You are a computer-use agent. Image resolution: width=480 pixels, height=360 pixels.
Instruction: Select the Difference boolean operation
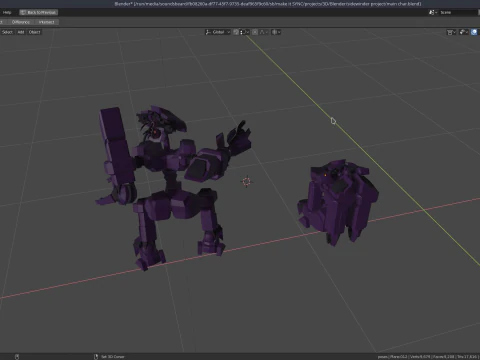coord(21,22)
